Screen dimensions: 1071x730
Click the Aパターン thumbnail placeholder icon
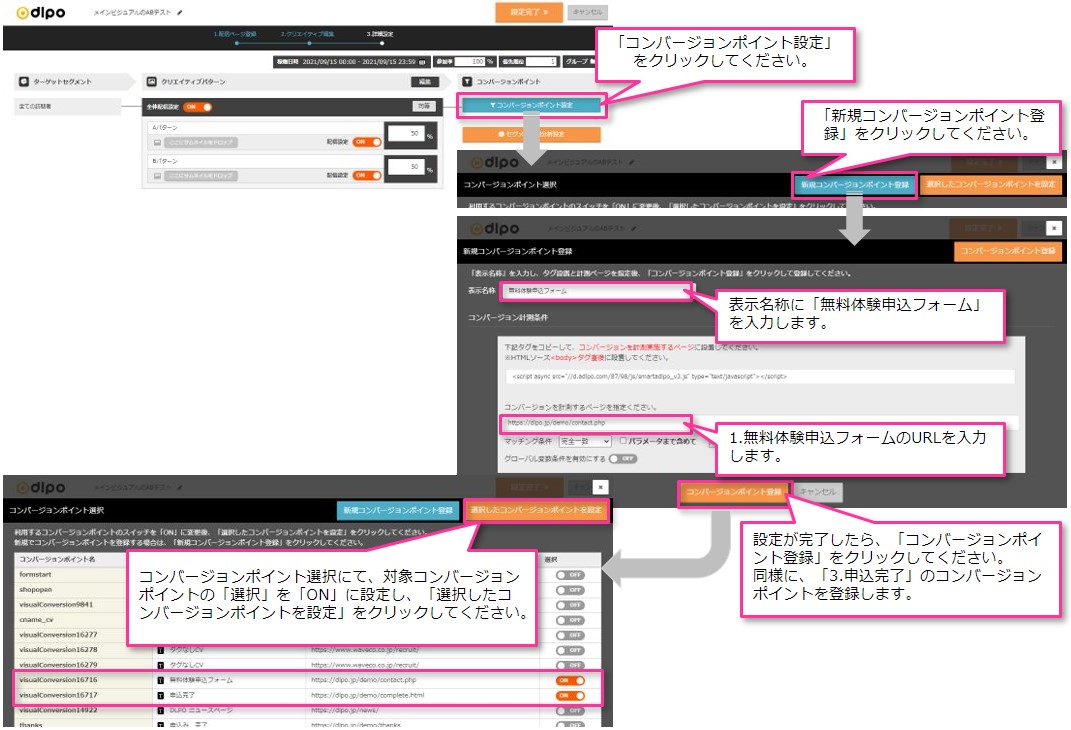tap(157, 143)
